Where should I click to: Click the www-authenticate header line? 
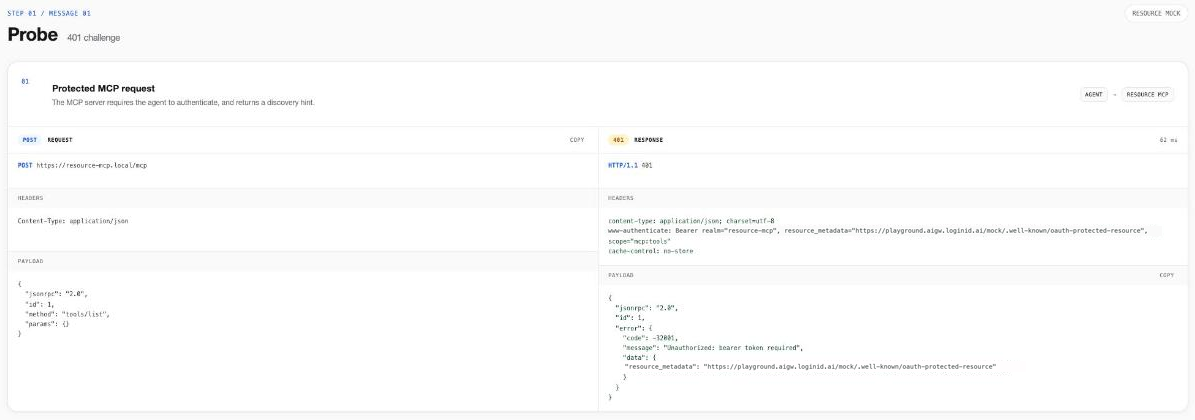pos(877,235)
